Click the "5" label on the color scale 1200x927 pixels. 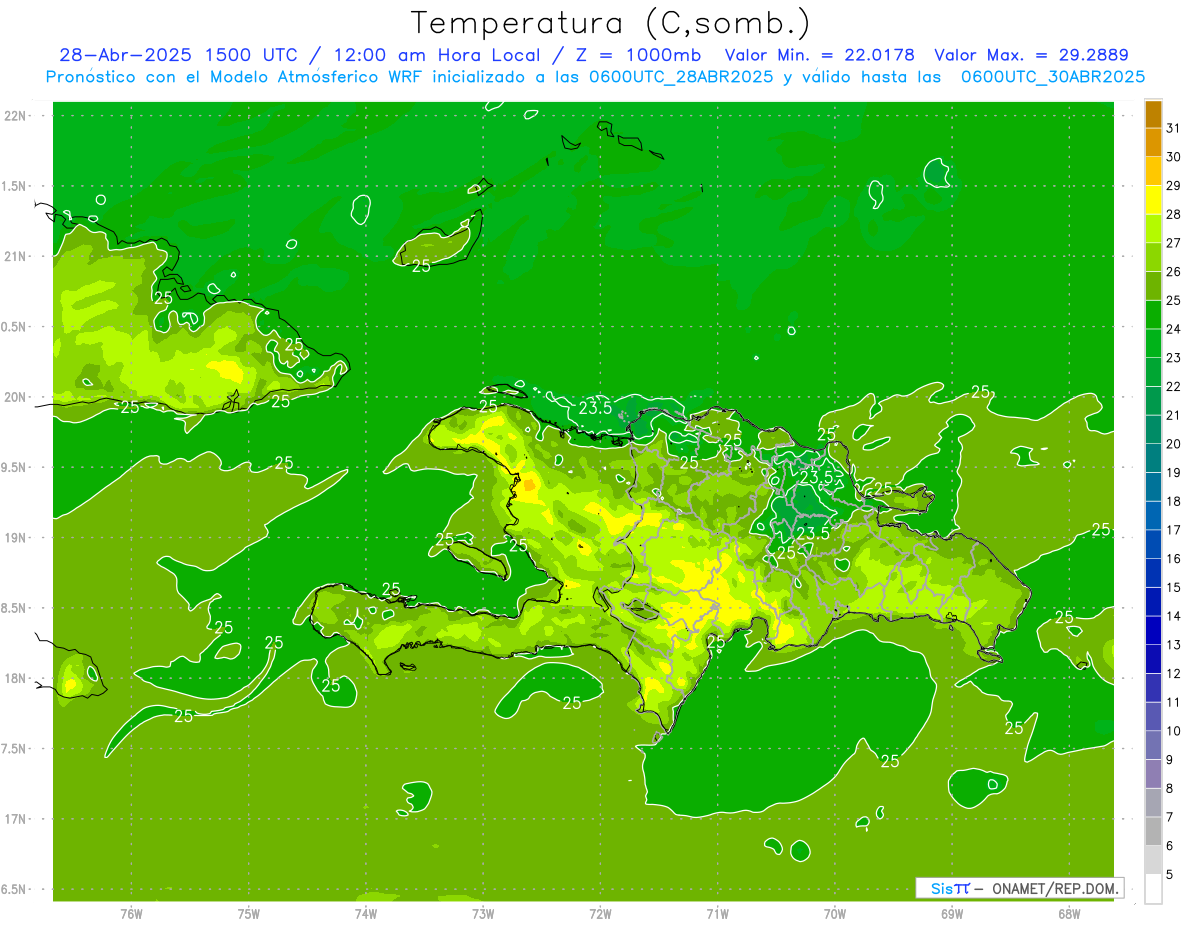[x=1171, y=874]
